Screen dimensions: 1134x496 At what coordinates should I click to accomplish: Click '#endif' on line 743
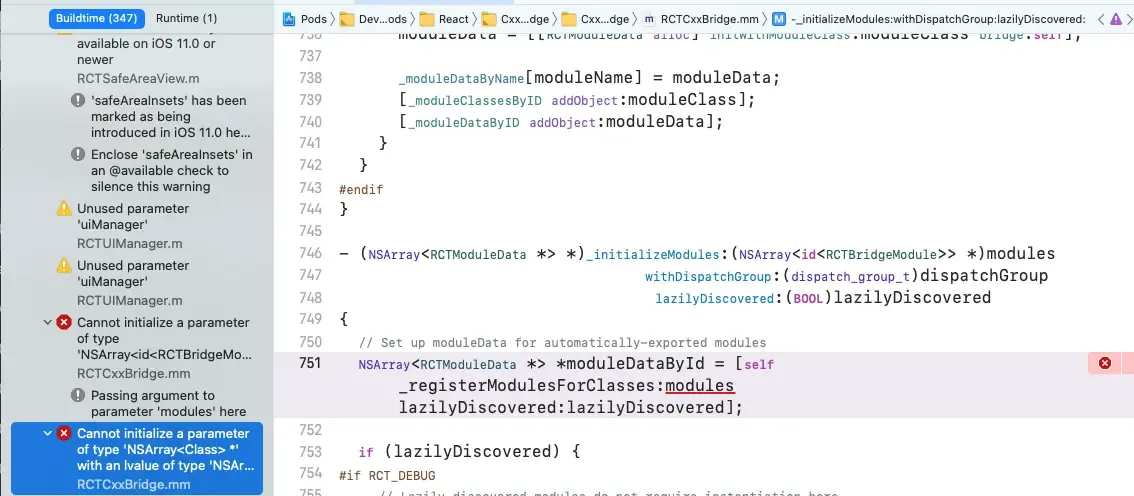(x=361, y=190)
